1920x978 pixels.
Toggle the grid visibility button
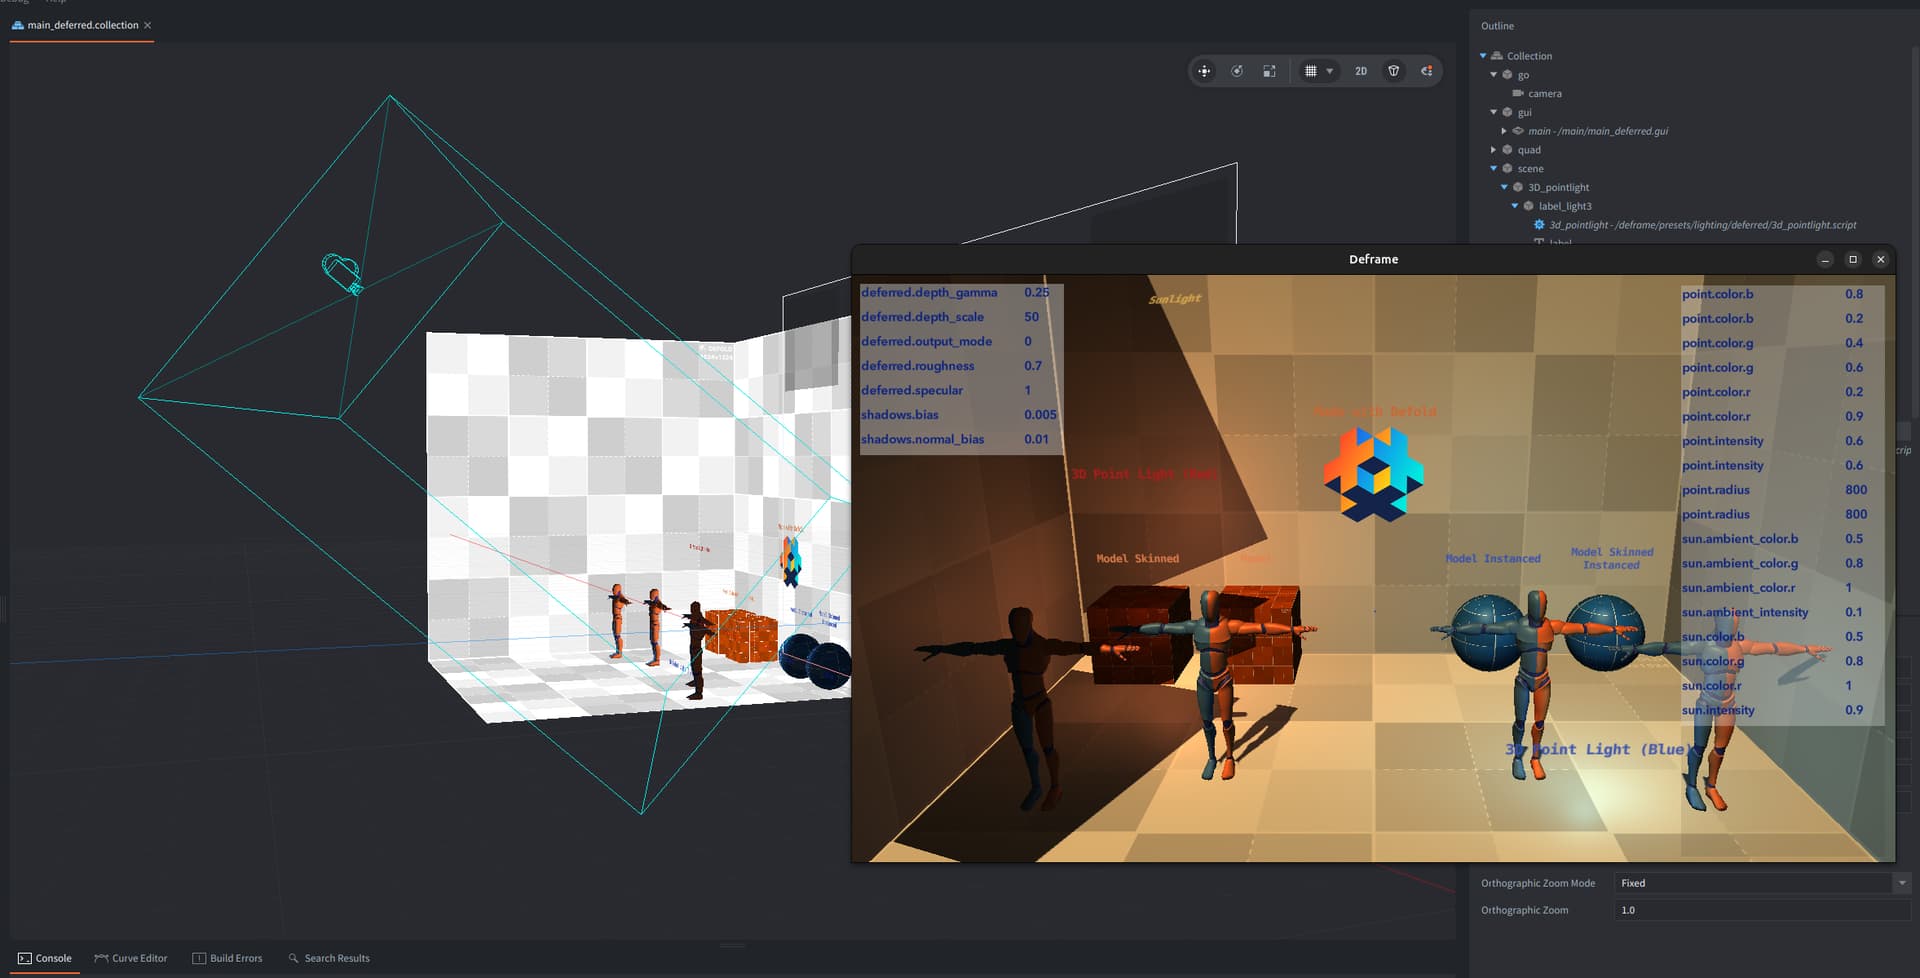tap(1310, 71)
